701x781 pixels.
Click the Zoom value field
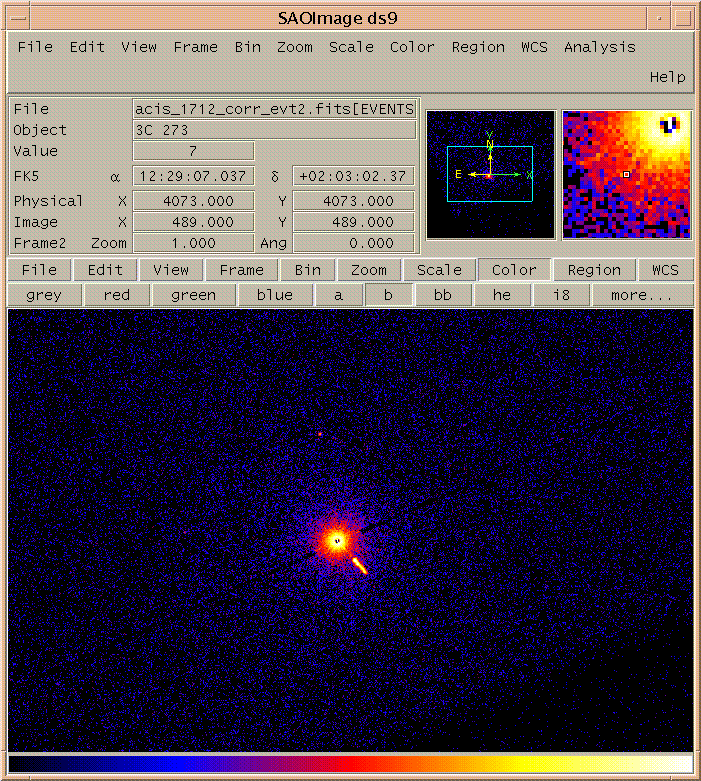pos(193,243)
